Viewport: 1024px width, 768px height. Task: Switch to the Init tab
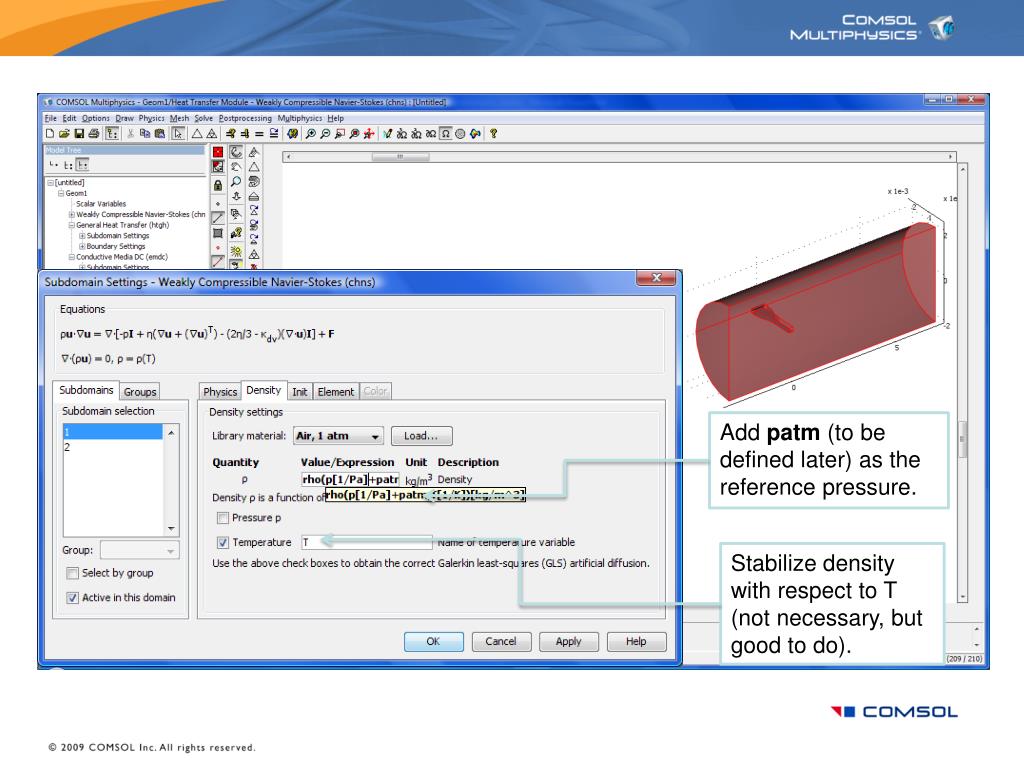(x=300, y=392)
